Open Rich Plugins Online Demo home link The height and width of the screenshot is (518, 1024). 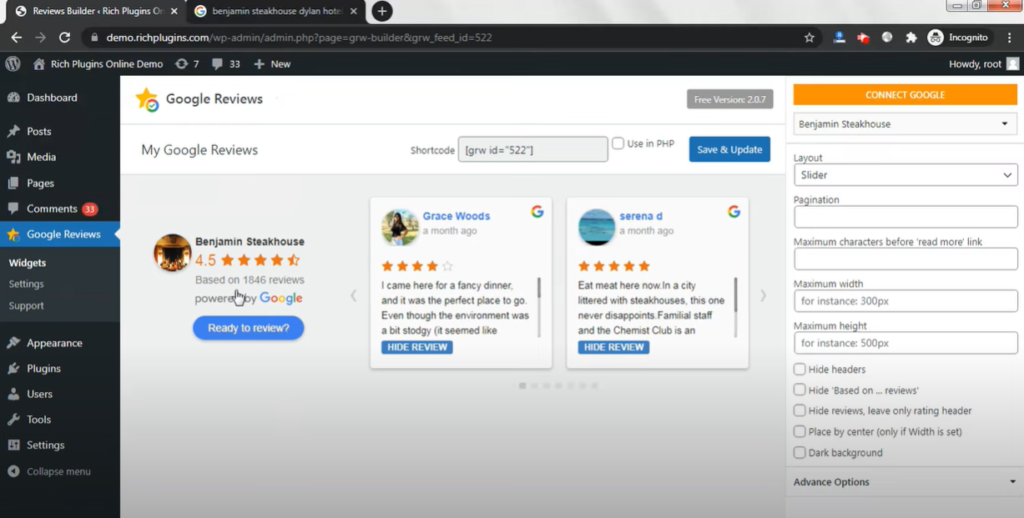point(98,64)
